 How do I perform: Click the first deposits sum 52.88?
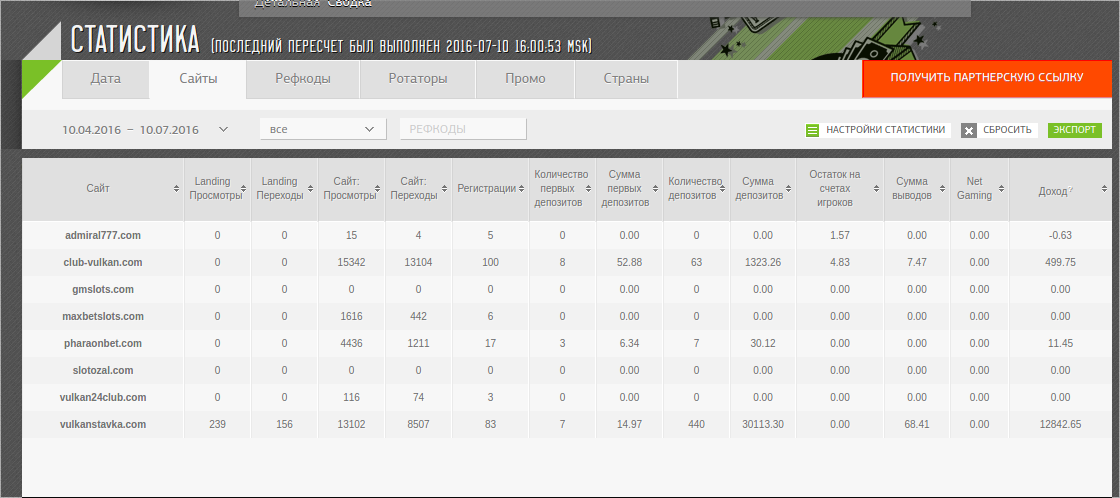tap(629, 262)
